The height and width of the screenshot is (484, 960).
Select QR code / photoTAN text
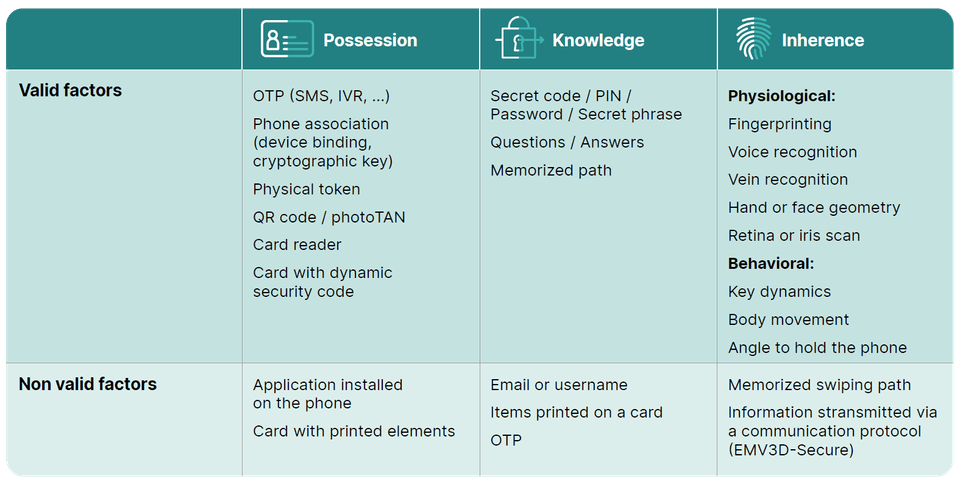329,217
